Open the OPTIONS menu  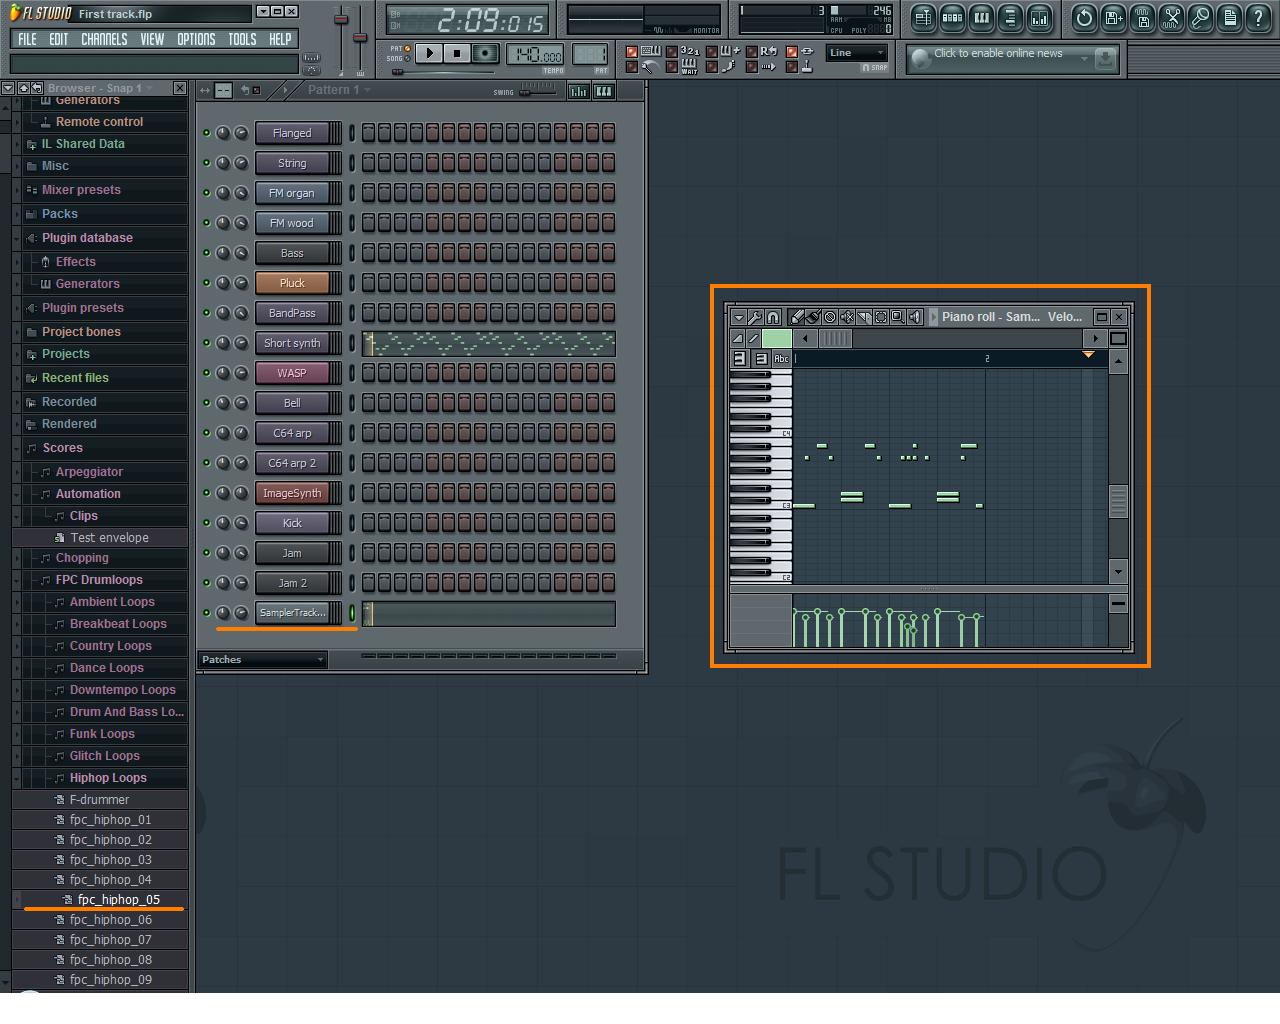(x=196, y=39)
